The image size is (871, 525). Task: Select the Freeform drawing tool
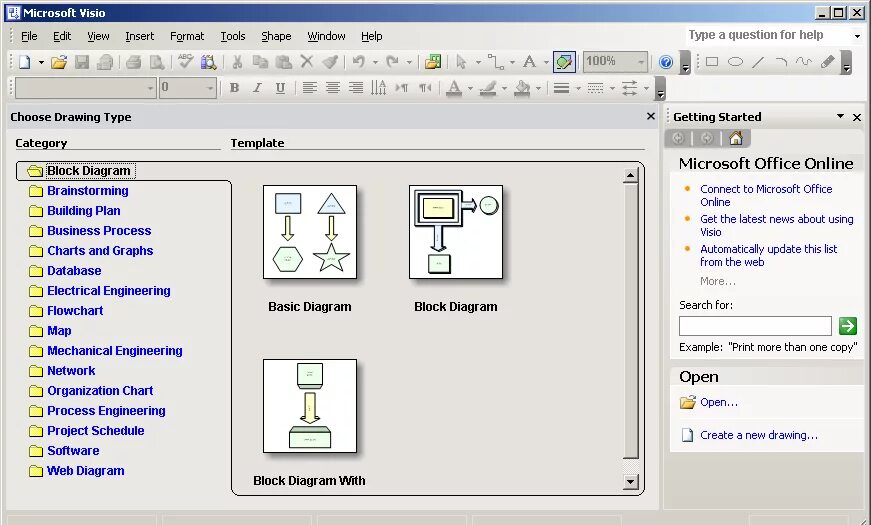804,62
